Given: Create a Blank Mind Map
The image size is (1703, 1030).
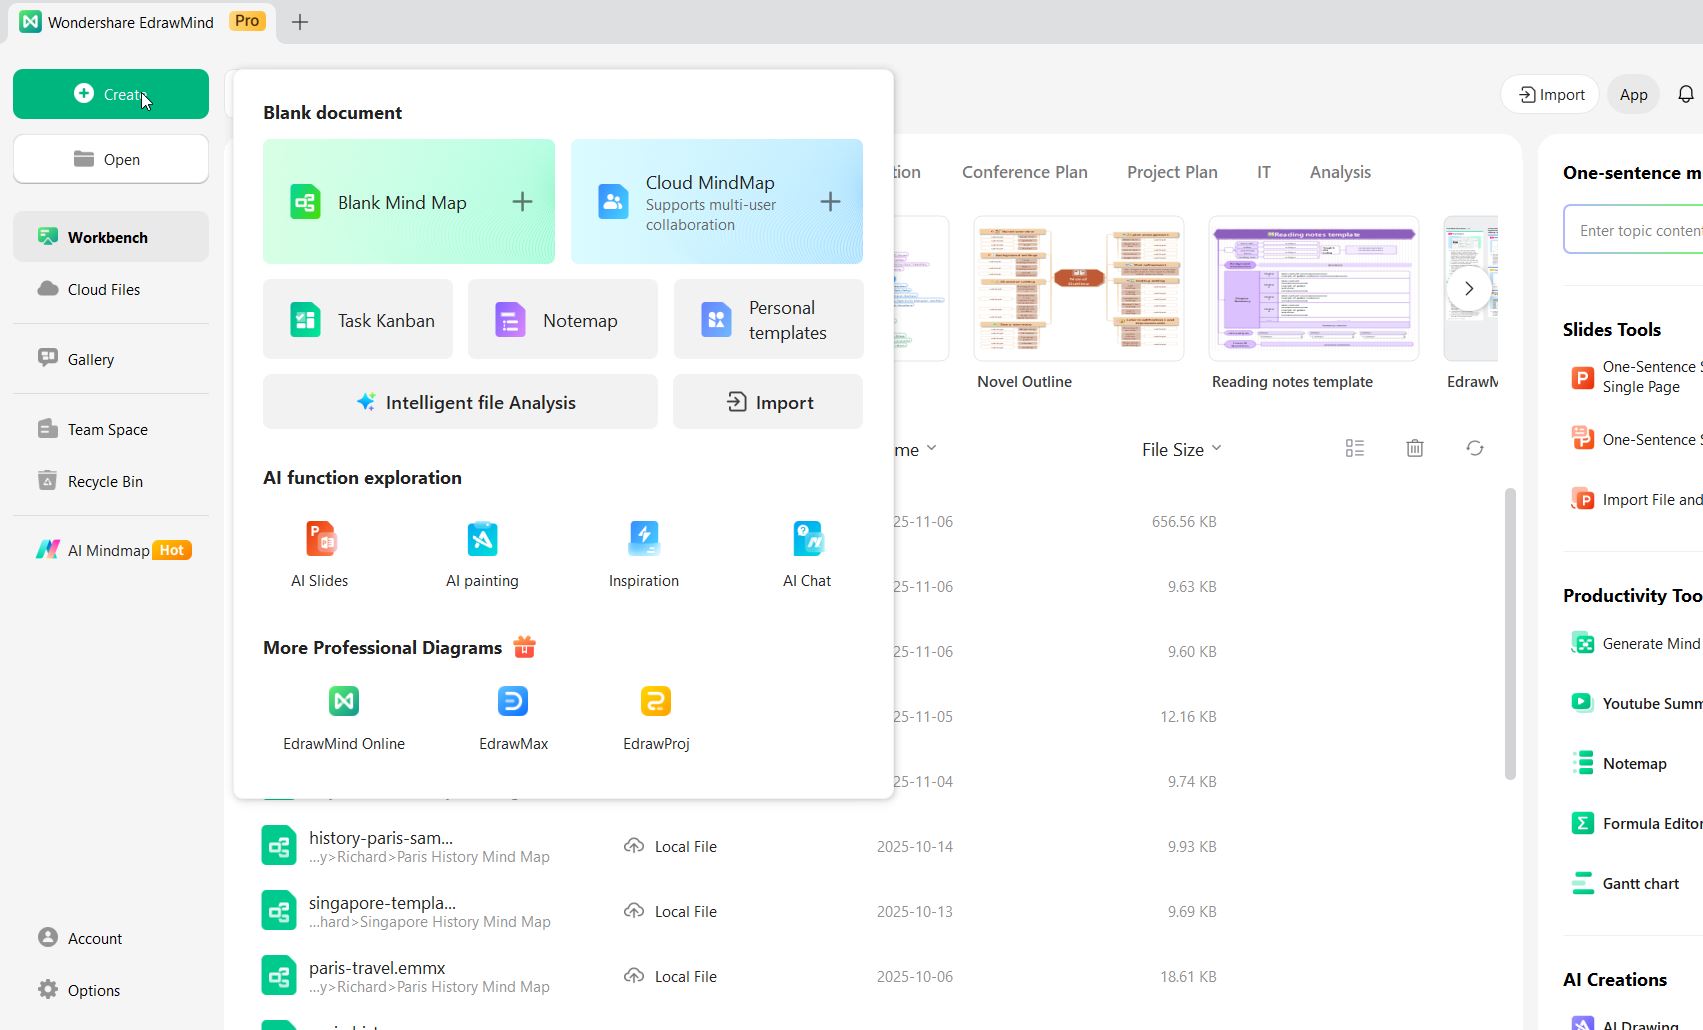Looking at the screenshot, I should click(x=409, y=202).
